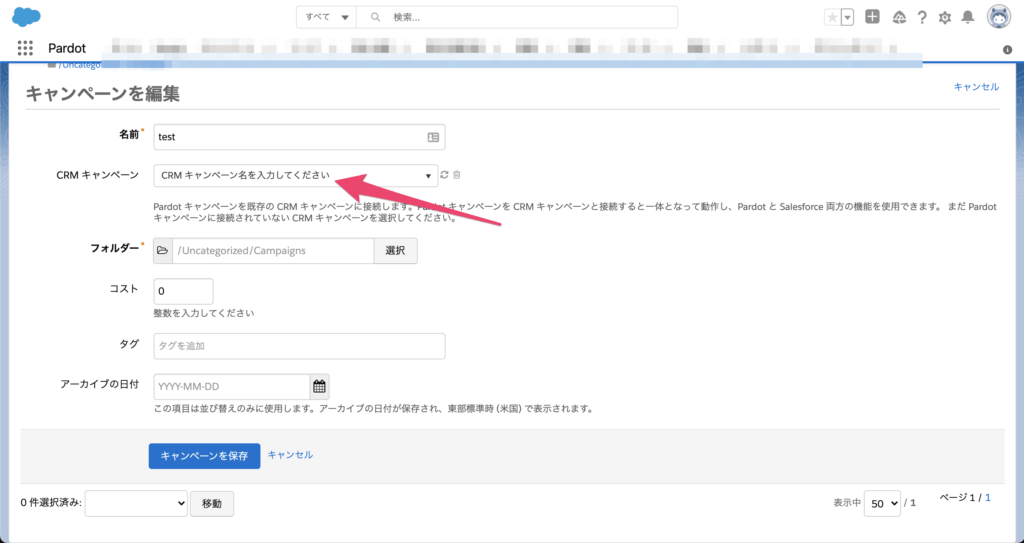Screen dimensions: 1024x543
Task: Focus the global 検索 search field
Action: click(x=517, y=18)
